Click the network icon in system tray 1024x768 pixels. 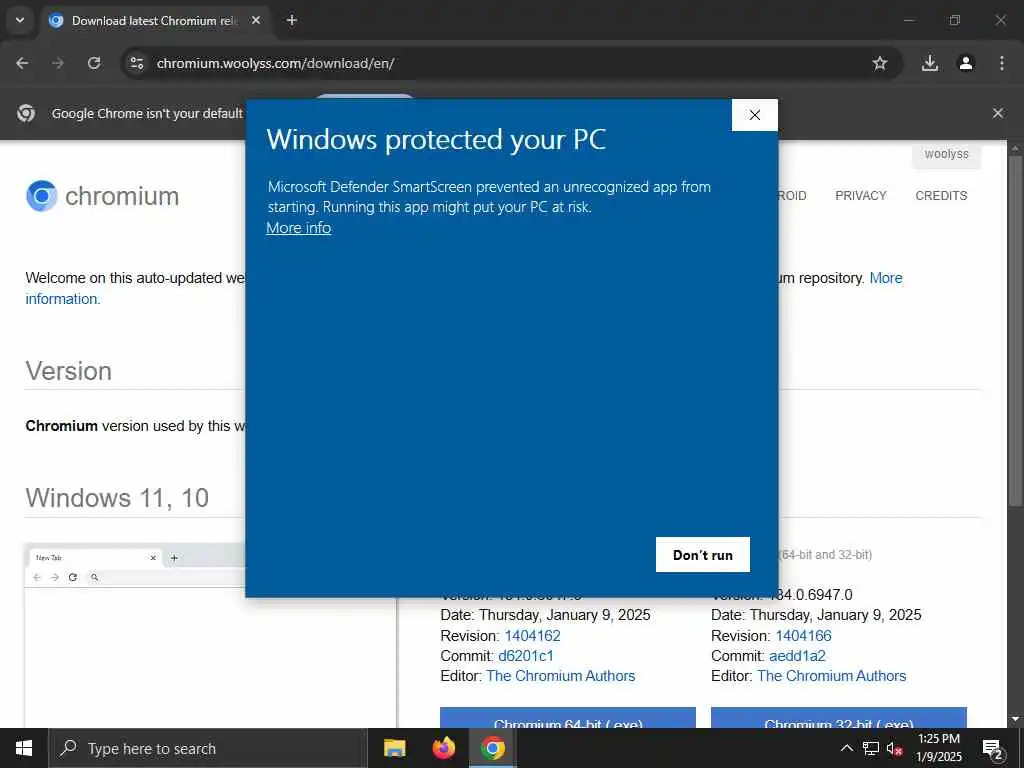tap(871, 748)
